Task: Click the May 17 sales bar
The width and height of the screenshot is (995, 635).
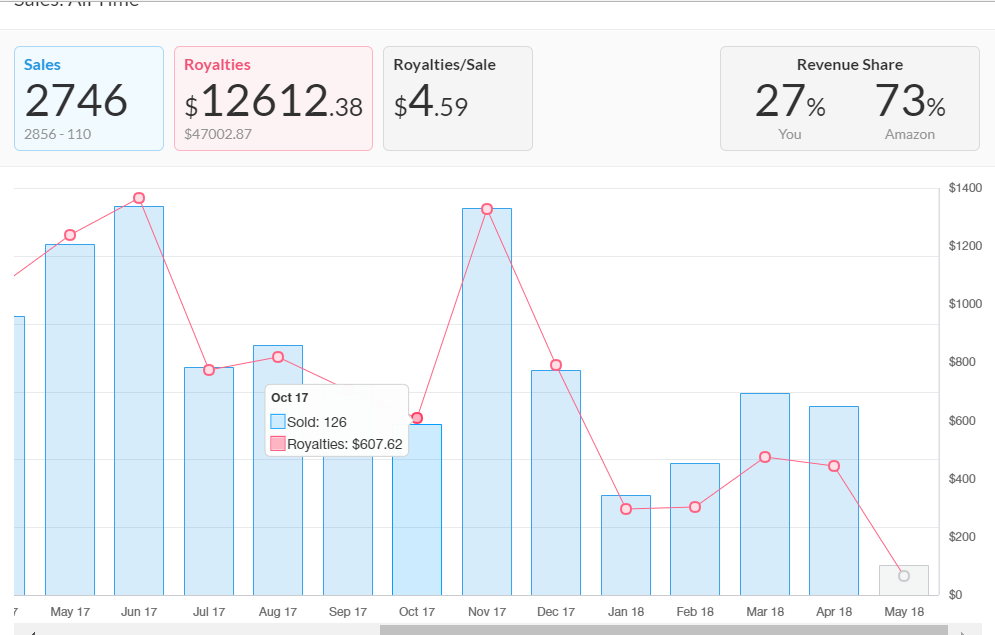Action: pyautogui.click(x=70, y=420)
